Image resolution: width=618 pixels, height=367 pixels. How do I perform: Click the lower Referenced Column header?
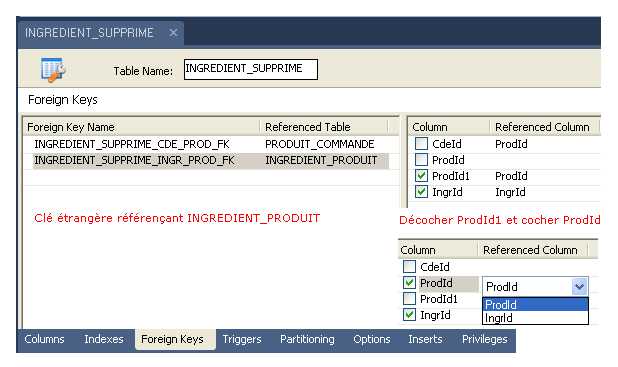click(531, 250)
